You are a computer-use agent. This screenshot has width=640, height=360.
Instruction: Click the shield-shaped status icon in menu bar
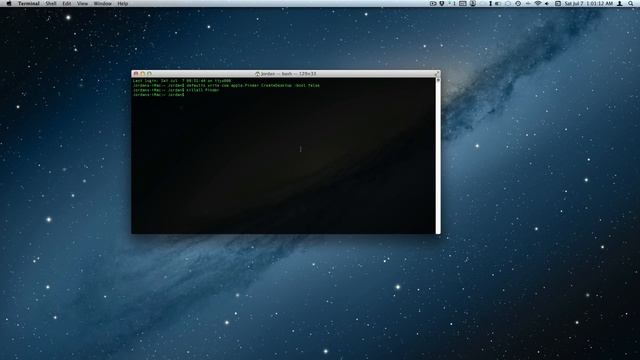442,3
